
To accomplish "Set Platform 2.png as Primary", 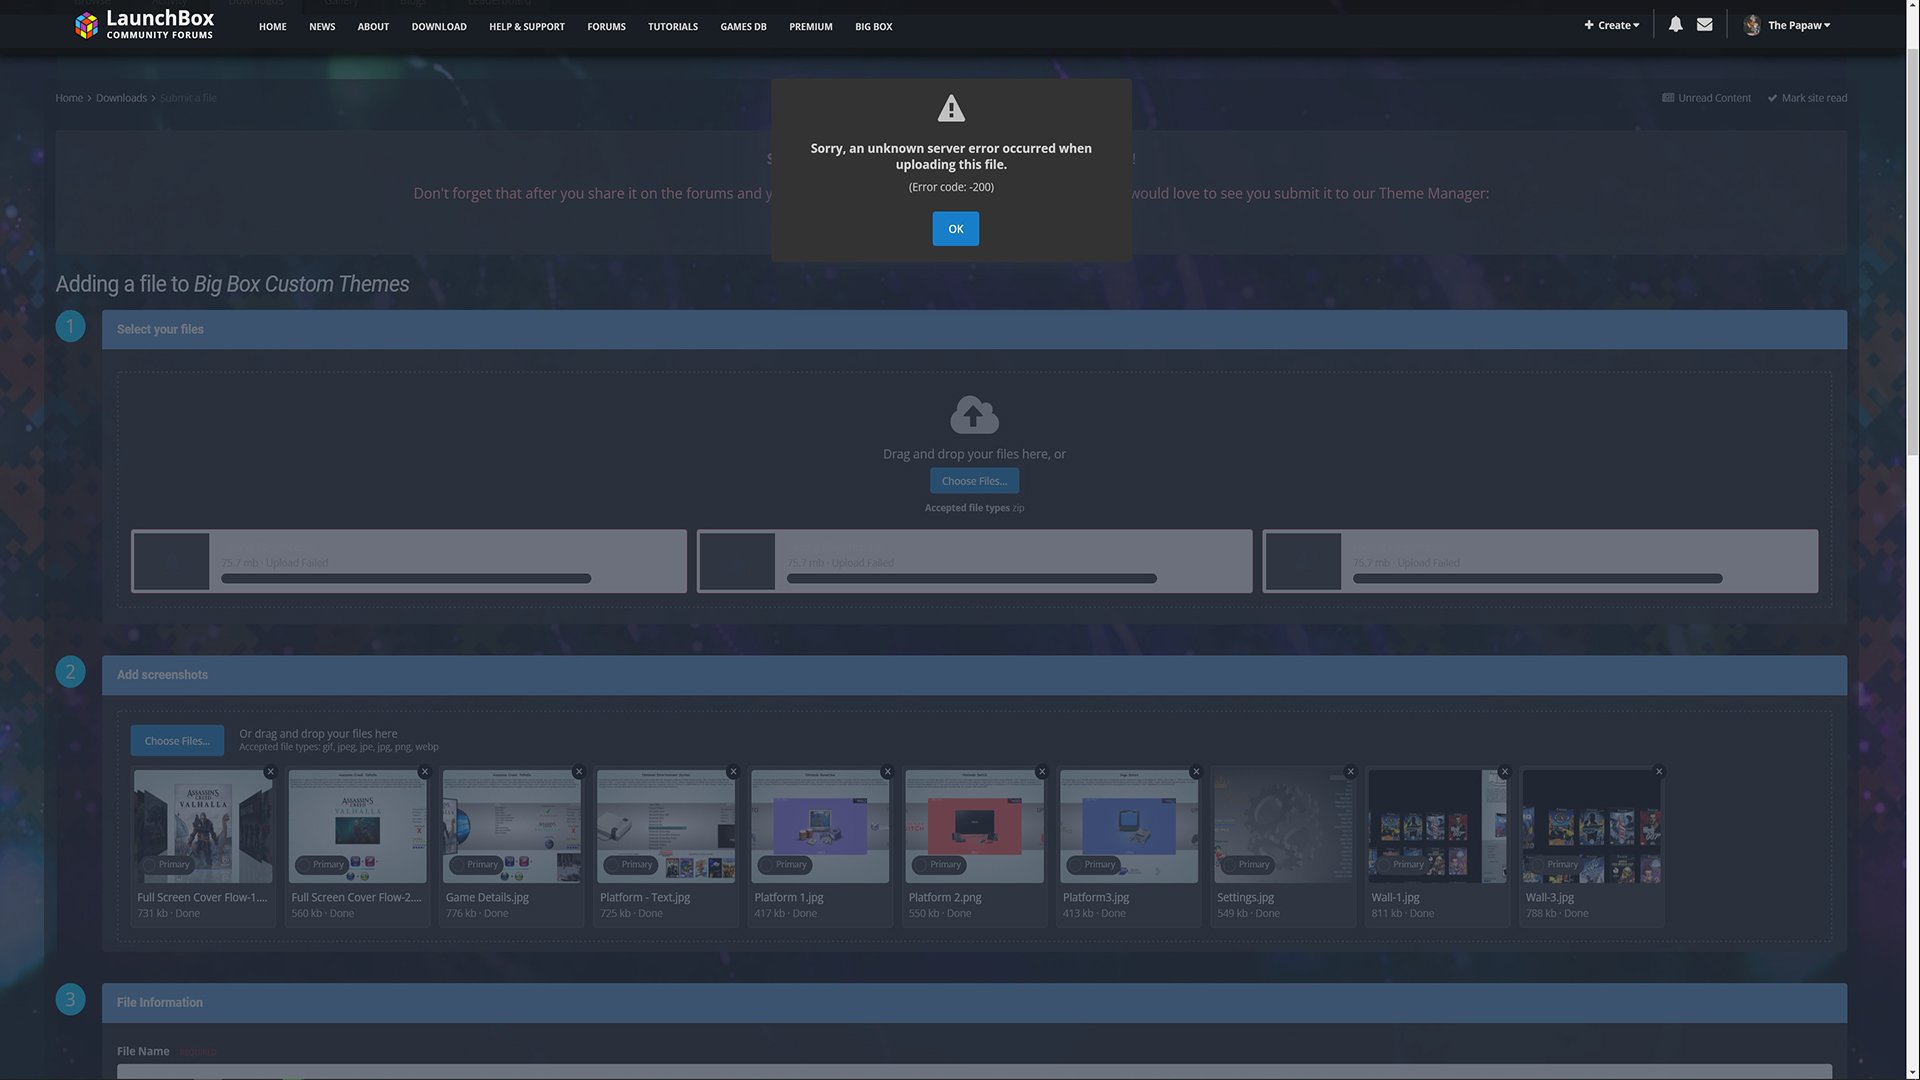I will pyautogui.click(x=938, y=864).
